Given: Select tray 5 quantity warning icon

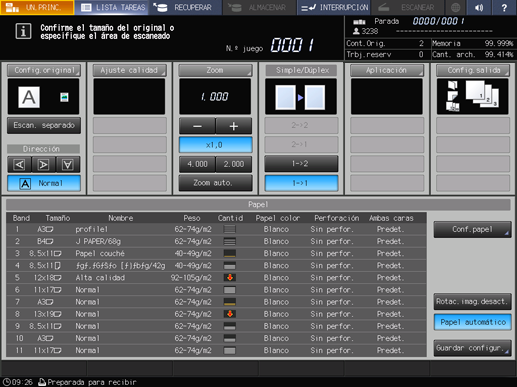Looking at the screenshot, I should 230,277.
